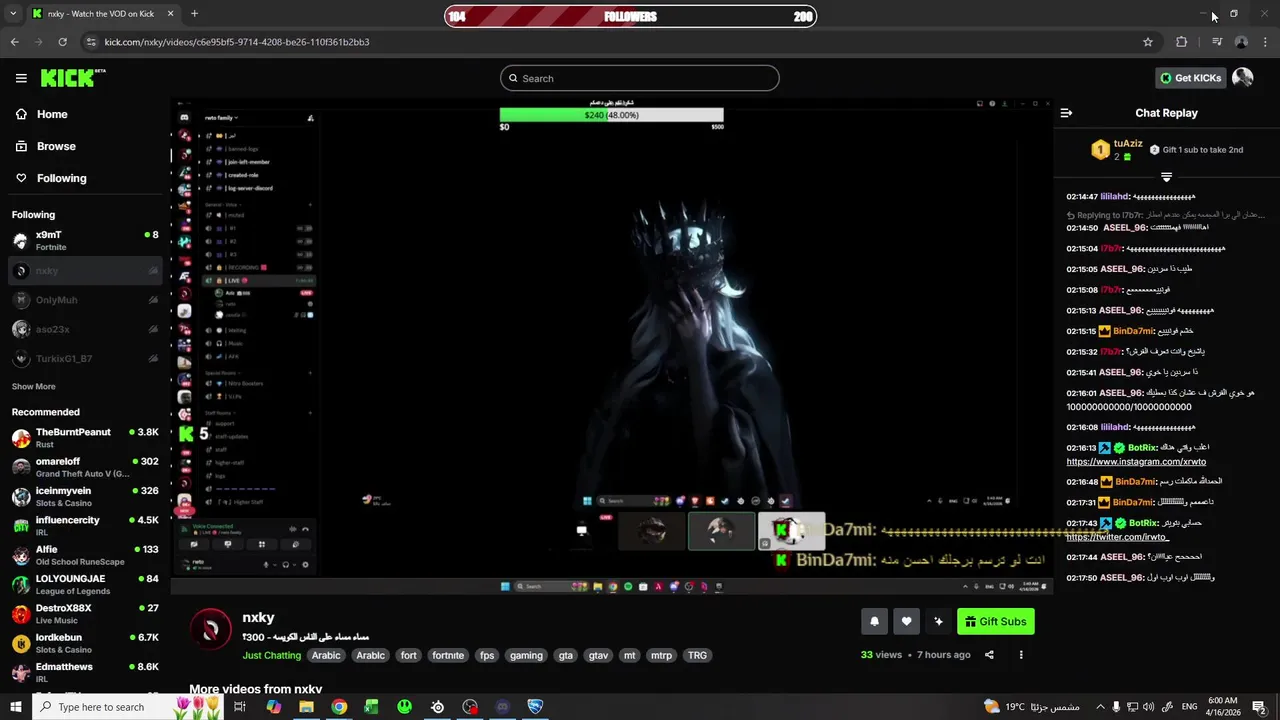Click the gtav tag
The height and width of the screenshot is (720, 1280).
(x=598, y=655)
